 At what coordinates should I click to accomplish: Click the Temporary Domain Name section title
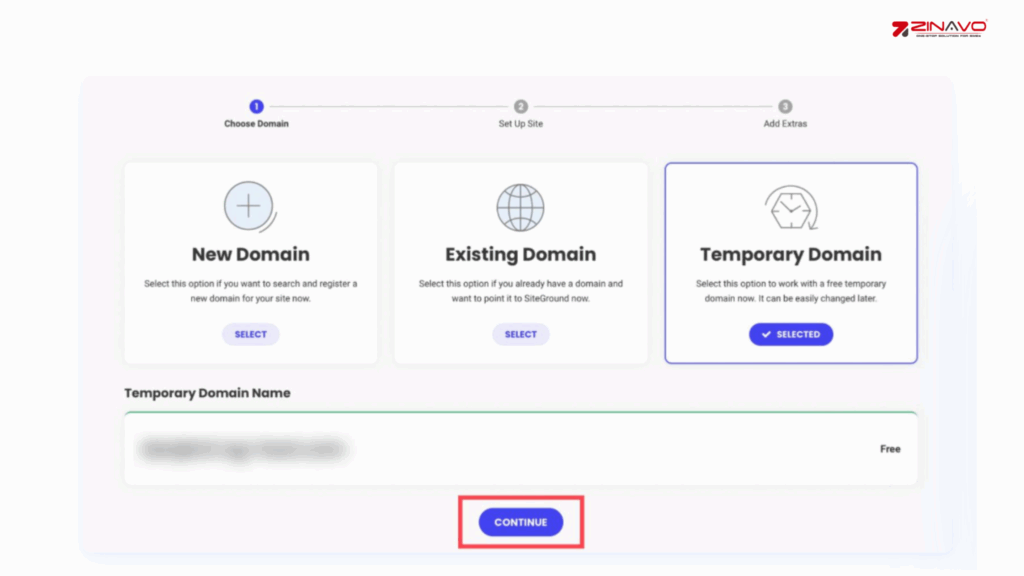(207, 393)
